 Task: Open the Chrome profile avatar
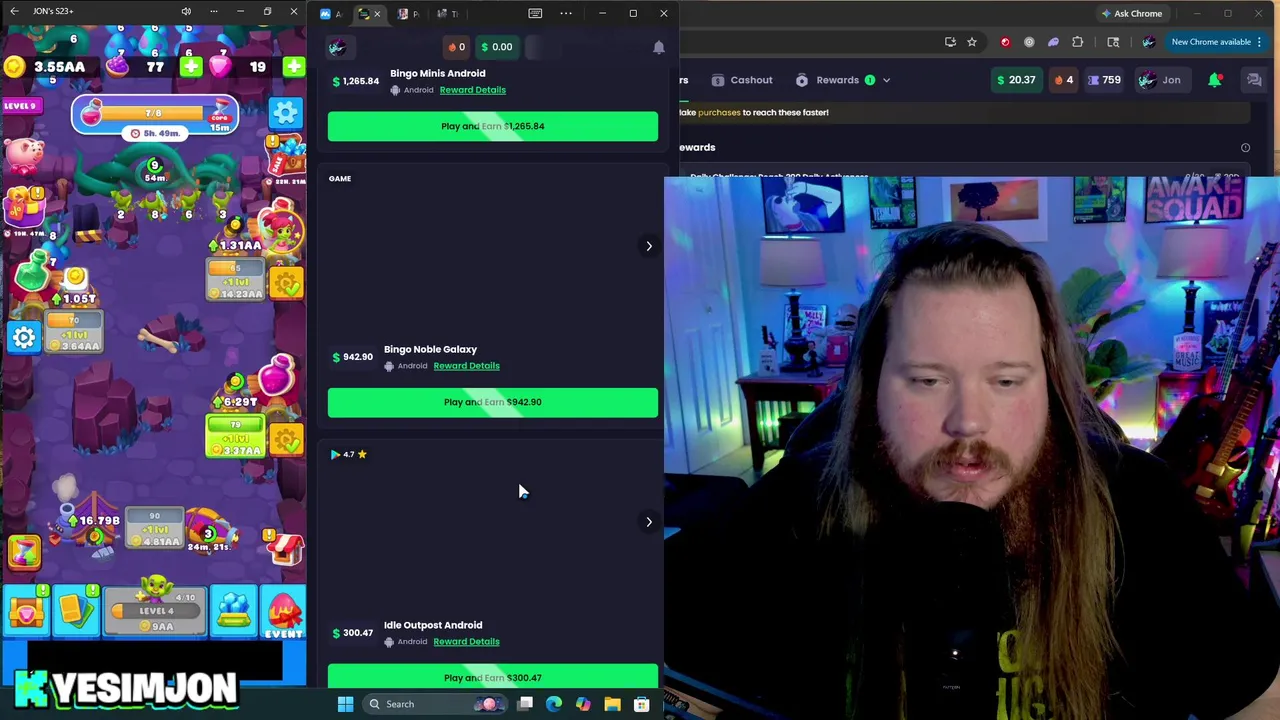click(1149, 42)
